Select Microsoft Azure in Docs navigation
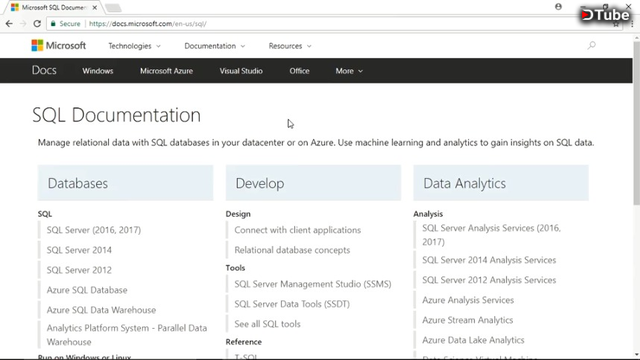Viewport: 640px width, 360px height. 167,71
